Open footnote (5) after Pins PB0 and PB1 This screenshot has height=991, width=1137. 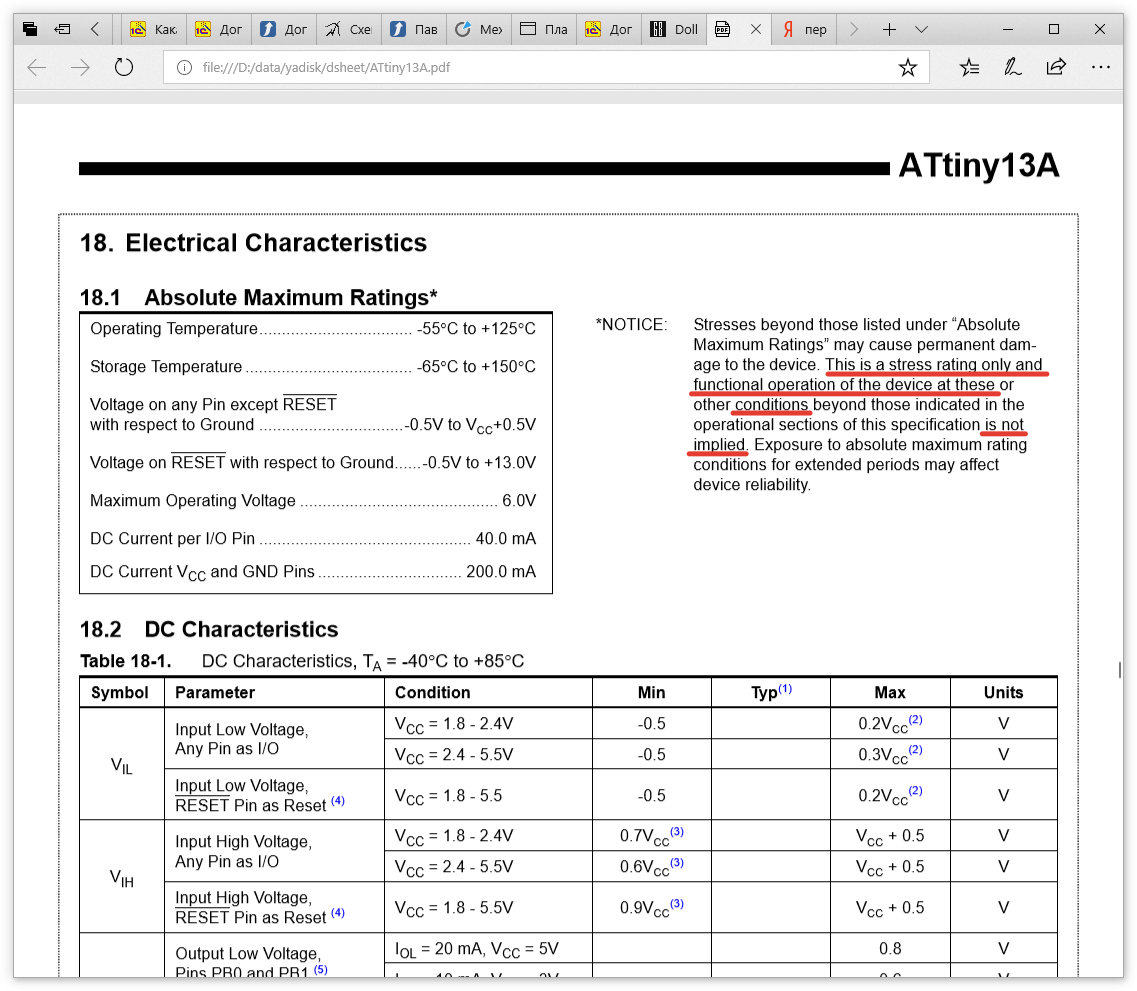pyautogui.click(x=321, y=969)
